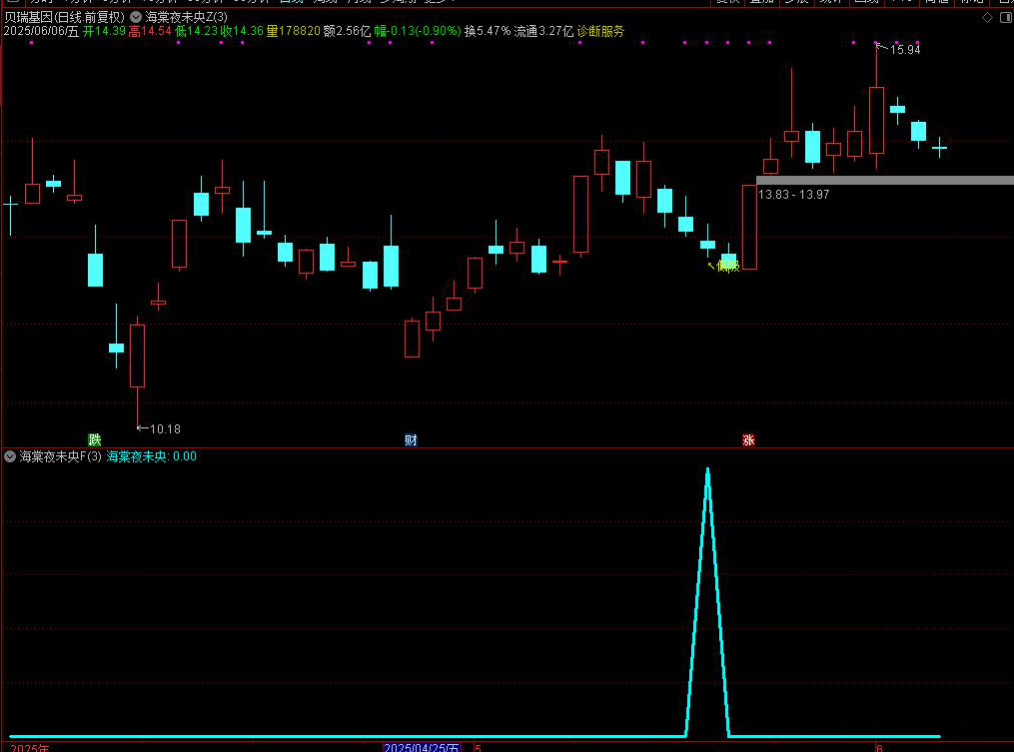Click the 2025年 year label on time axis

(x=29, y=747)
